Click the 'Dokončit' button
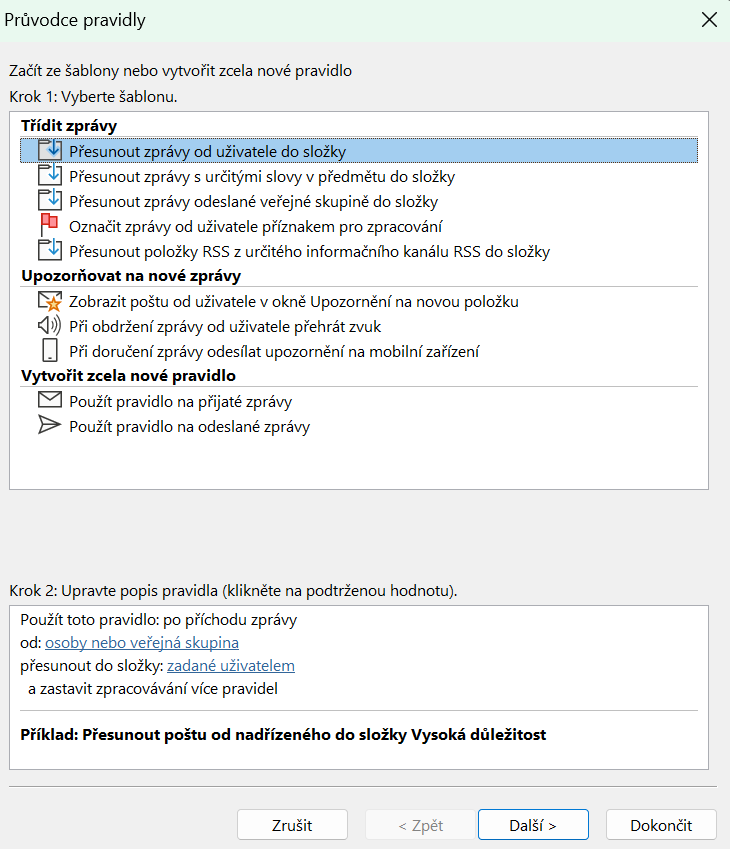This screenshot has height=849, width=730. pos(661,825)
